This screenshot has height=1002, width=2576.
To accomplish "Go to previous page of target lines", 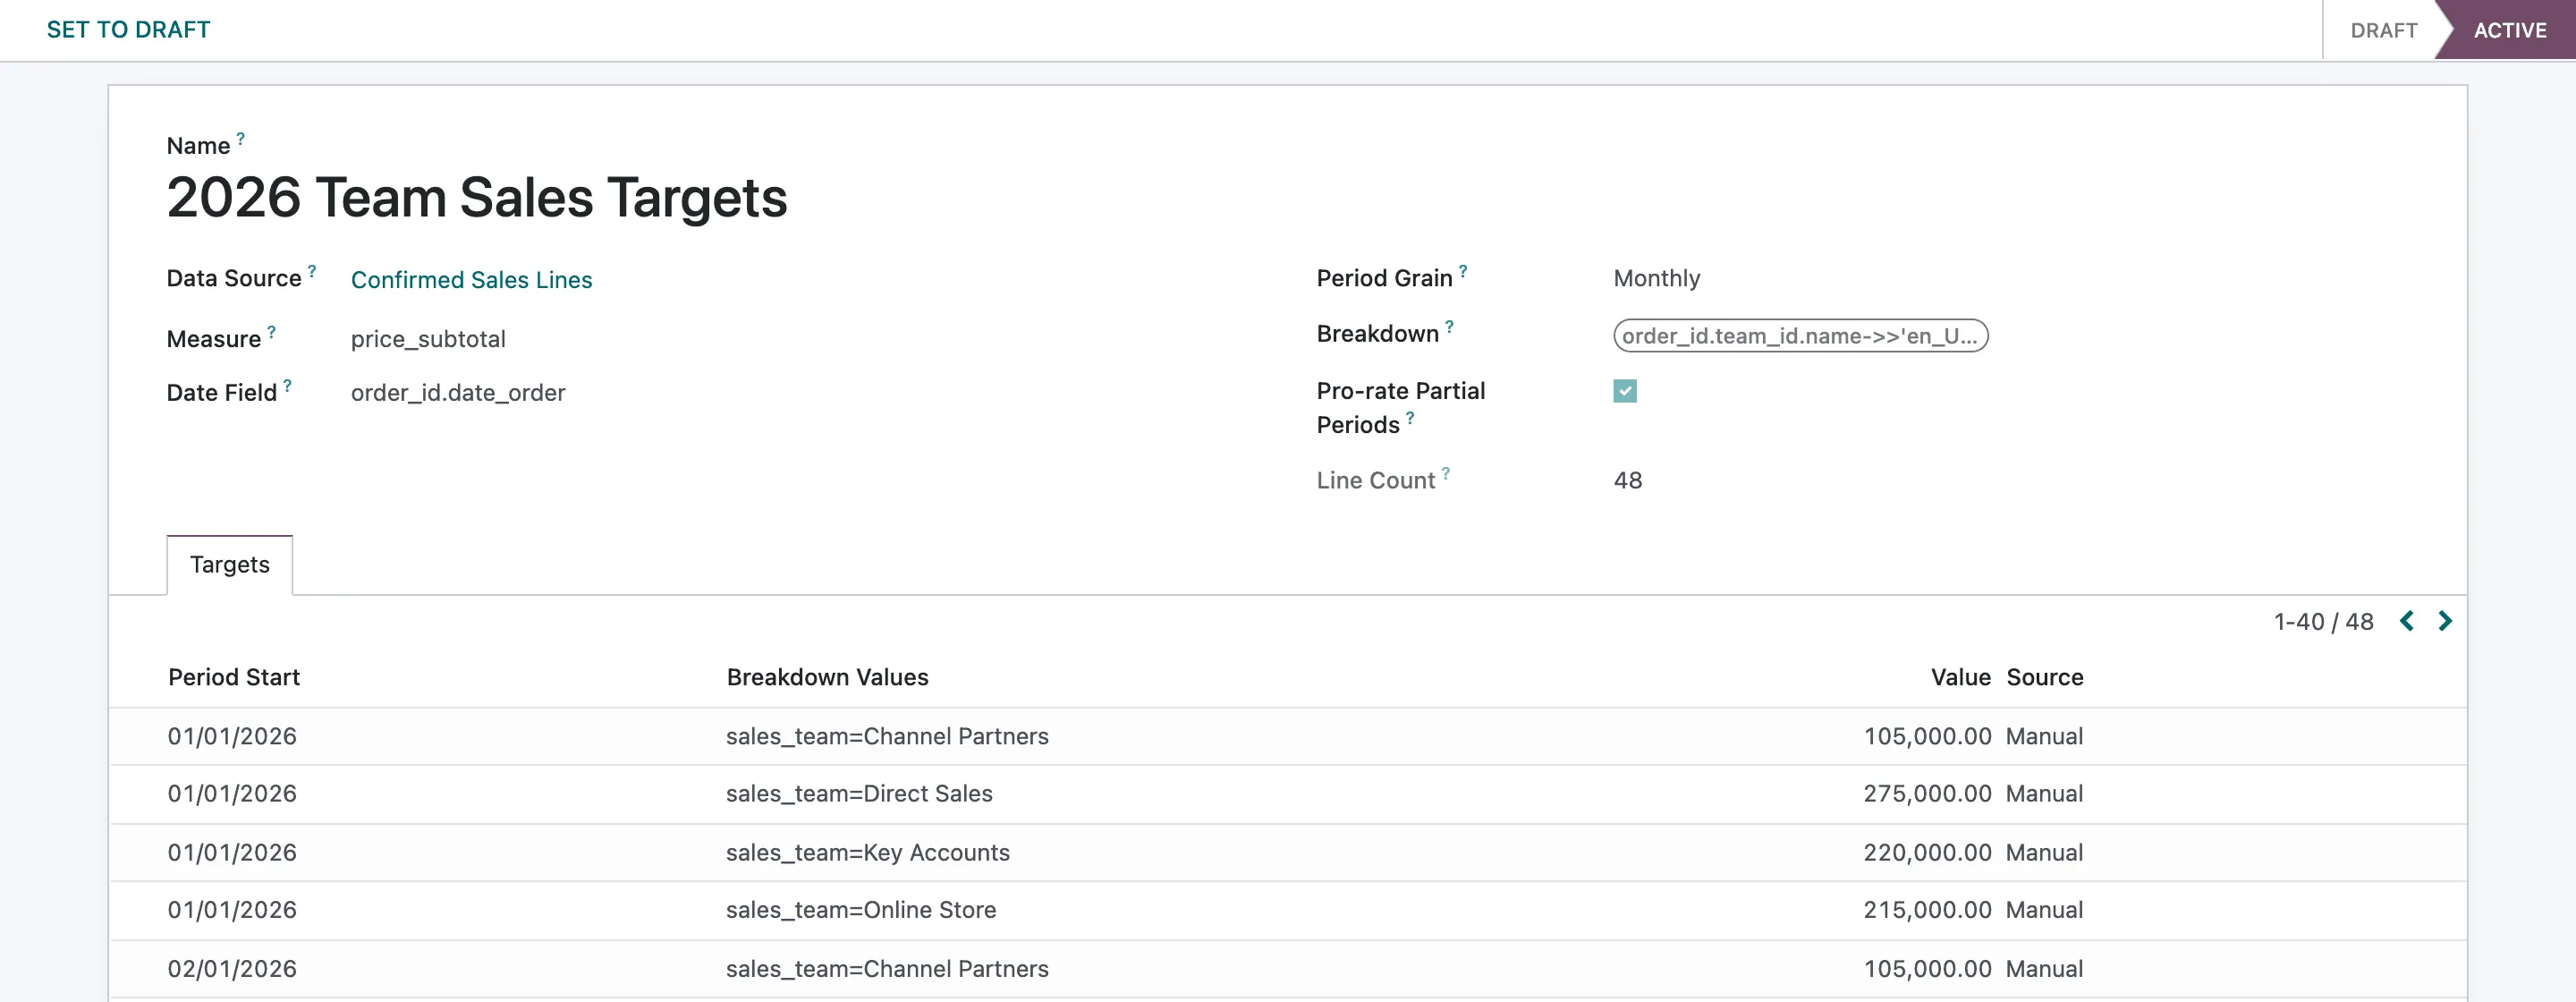I will [x=2407, y=621].
